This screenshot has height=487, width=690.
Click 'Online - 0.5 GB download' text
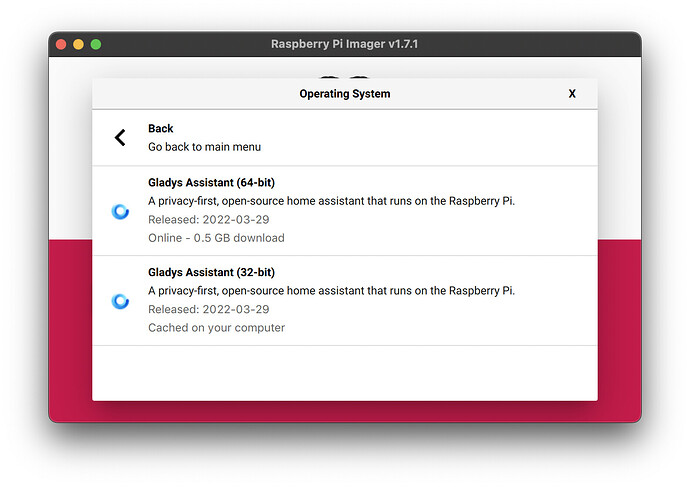pyautogui.click(x=217, y=238)
